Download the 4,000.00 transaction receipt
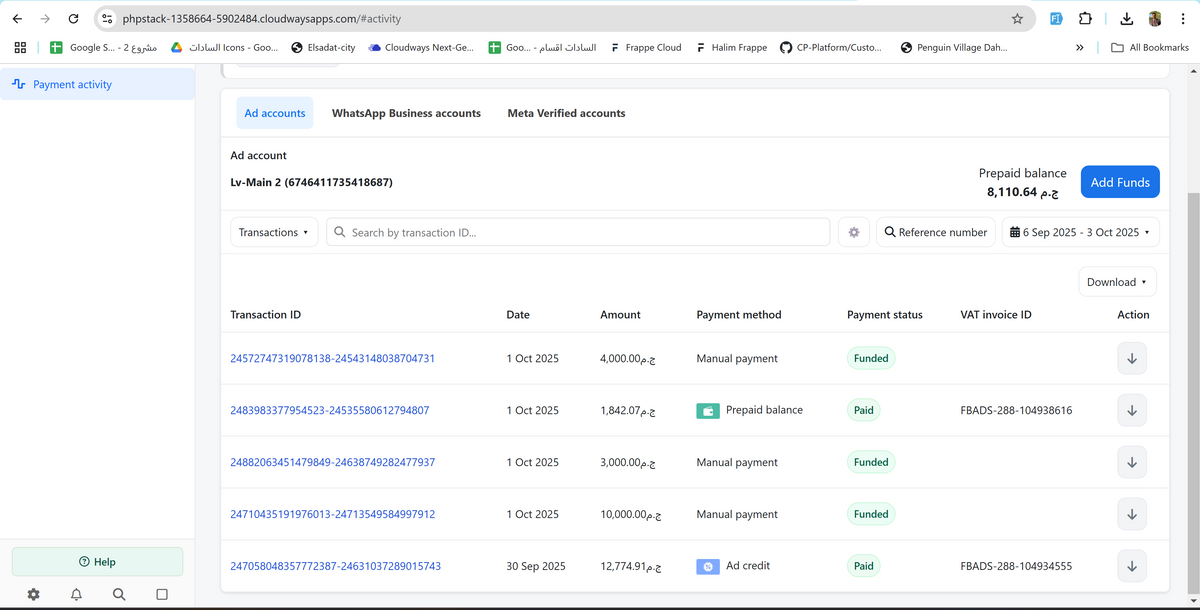Image resolution: width=1200 pixels, height=610 pixels. (x=1131, y=358)
